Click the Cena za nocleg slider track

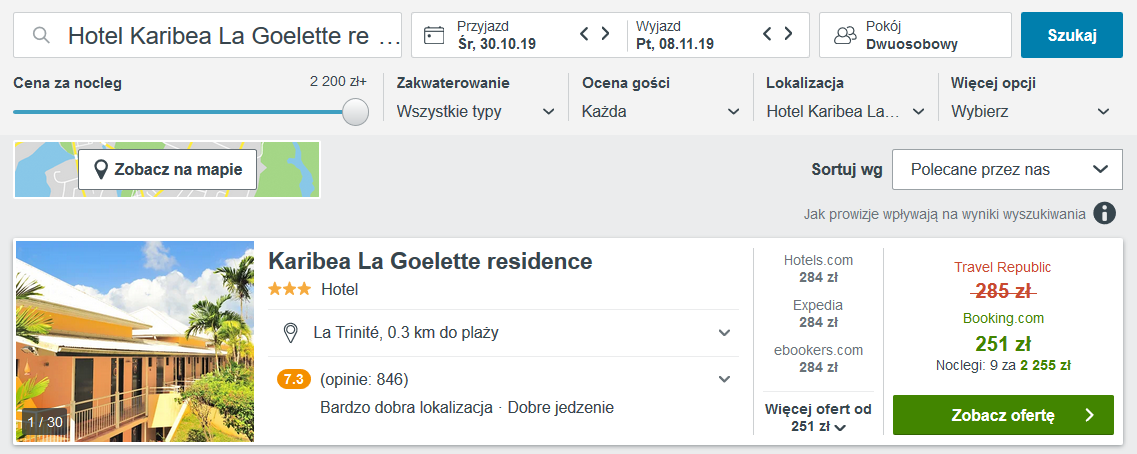pos(178,112)
